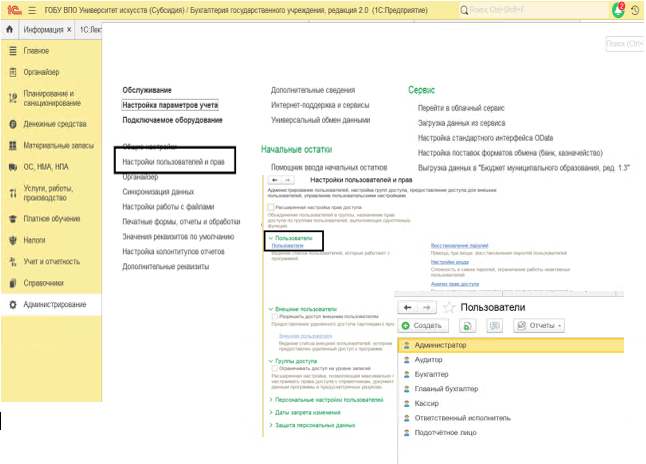Click the discussion speech bubble icon
This screenshot has width=646, height=464.
click(495, 326)
